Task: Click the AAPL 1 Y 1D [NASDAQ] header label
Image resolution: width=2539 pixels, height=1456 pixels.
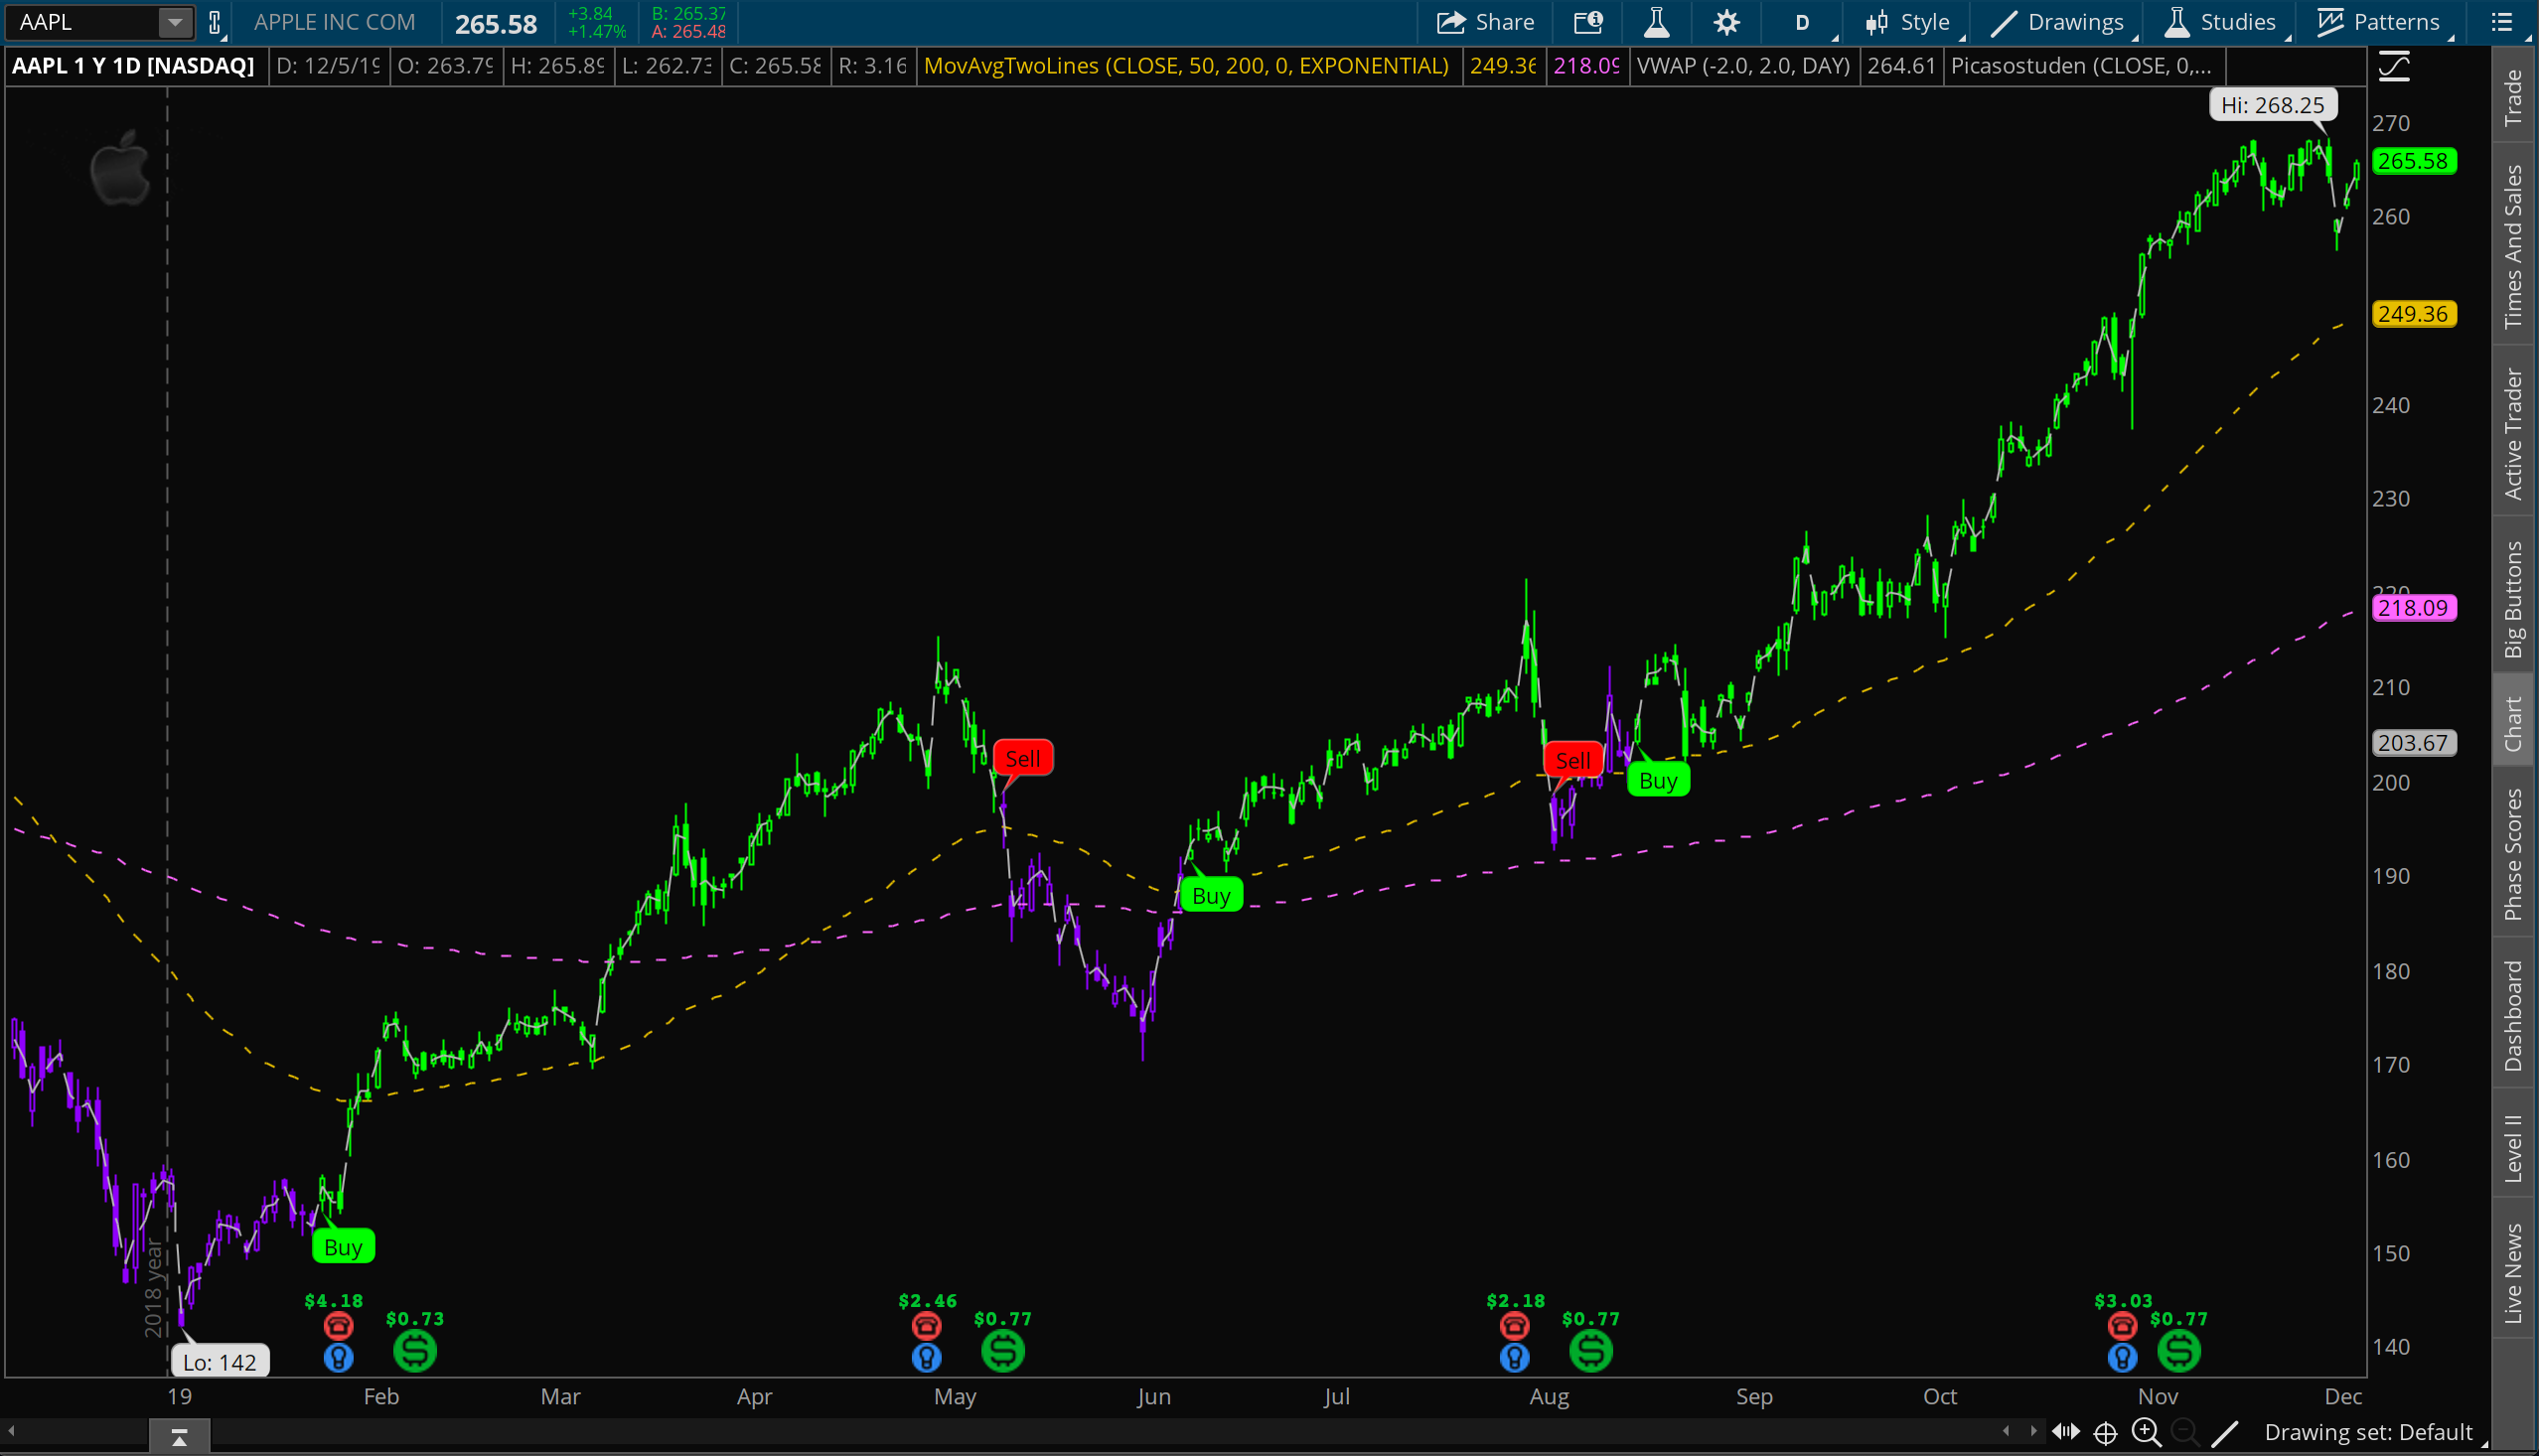Action: 133,66
